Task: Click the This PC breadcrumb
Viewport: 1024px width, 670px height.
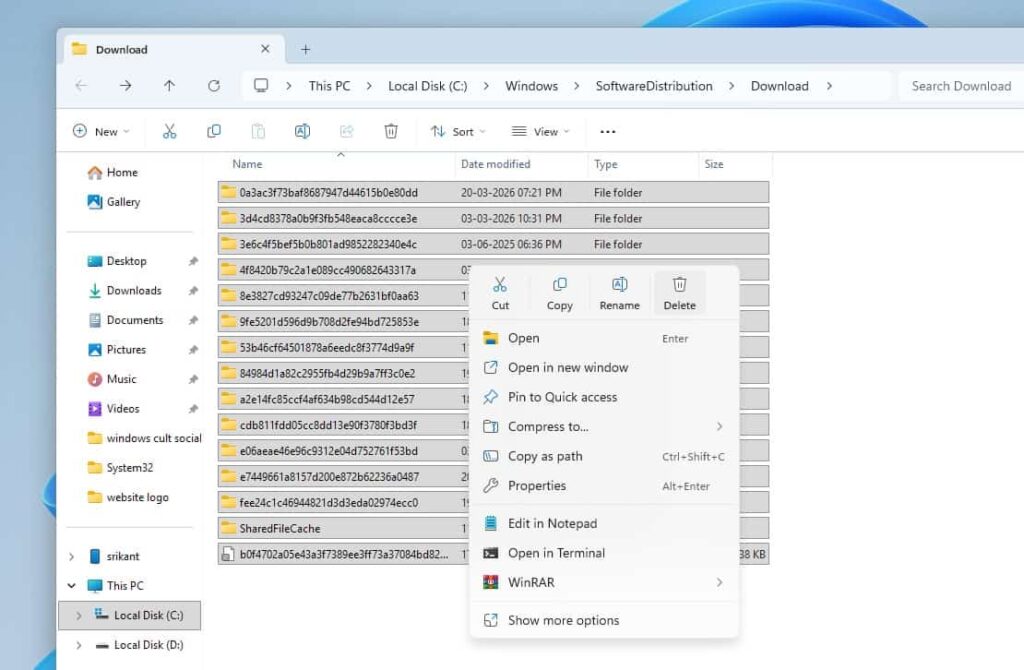Action: 329,86
